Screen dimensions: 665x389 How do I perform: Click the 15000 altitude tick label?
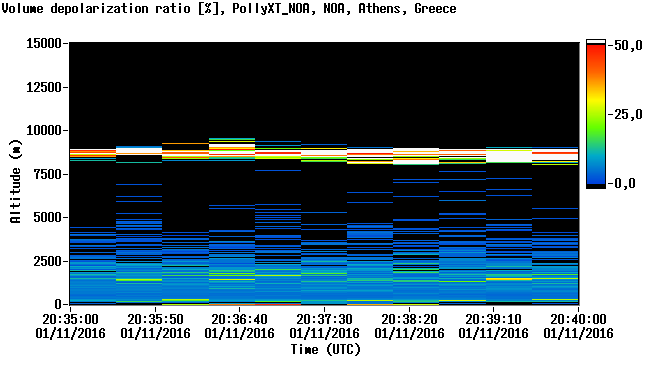tap(44, 43)
